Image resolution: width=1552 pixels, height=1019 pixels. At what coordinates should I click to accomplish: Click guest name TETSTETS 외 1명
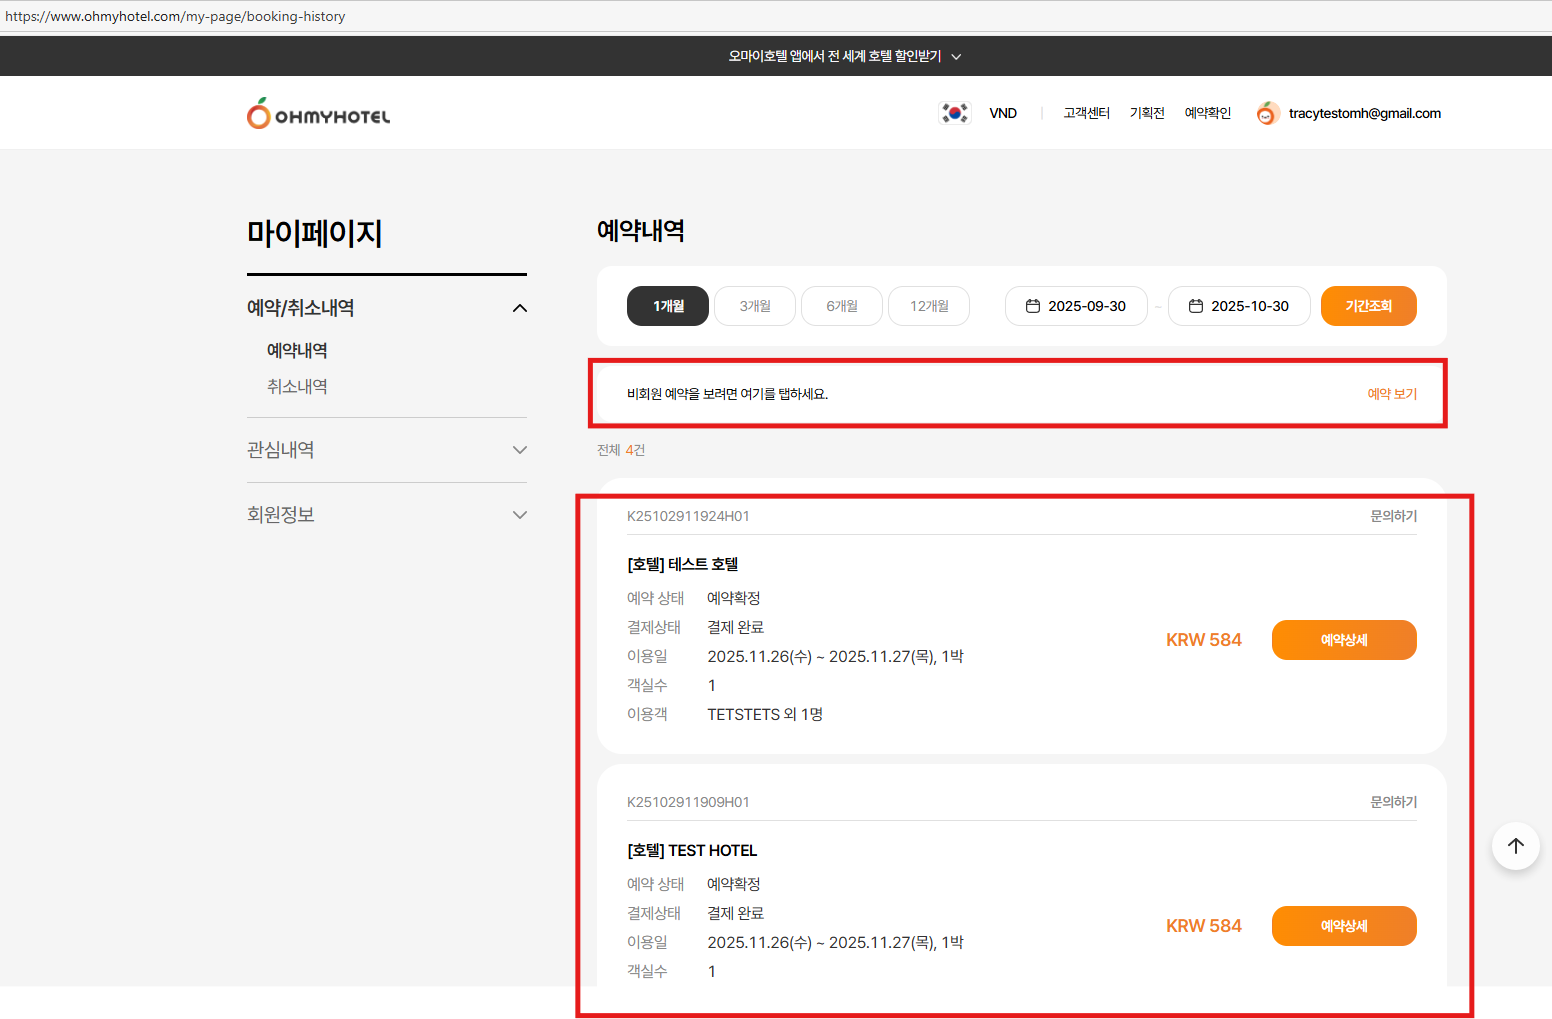pyautogui.click(x=765, y=714)
